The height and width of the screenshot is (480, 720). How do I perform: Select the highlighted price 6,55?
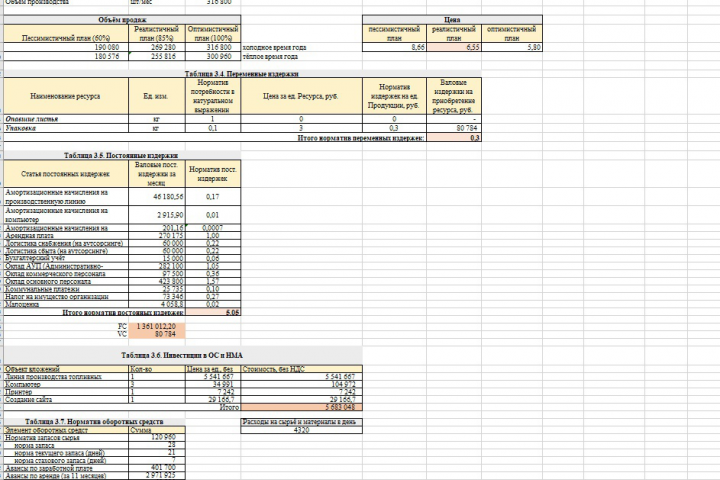(454, 47)
